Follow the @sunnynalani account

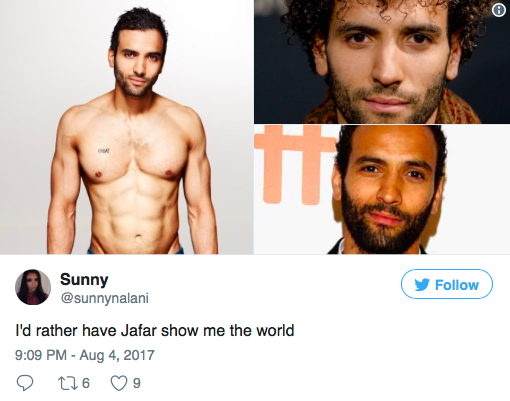(447, 284)
